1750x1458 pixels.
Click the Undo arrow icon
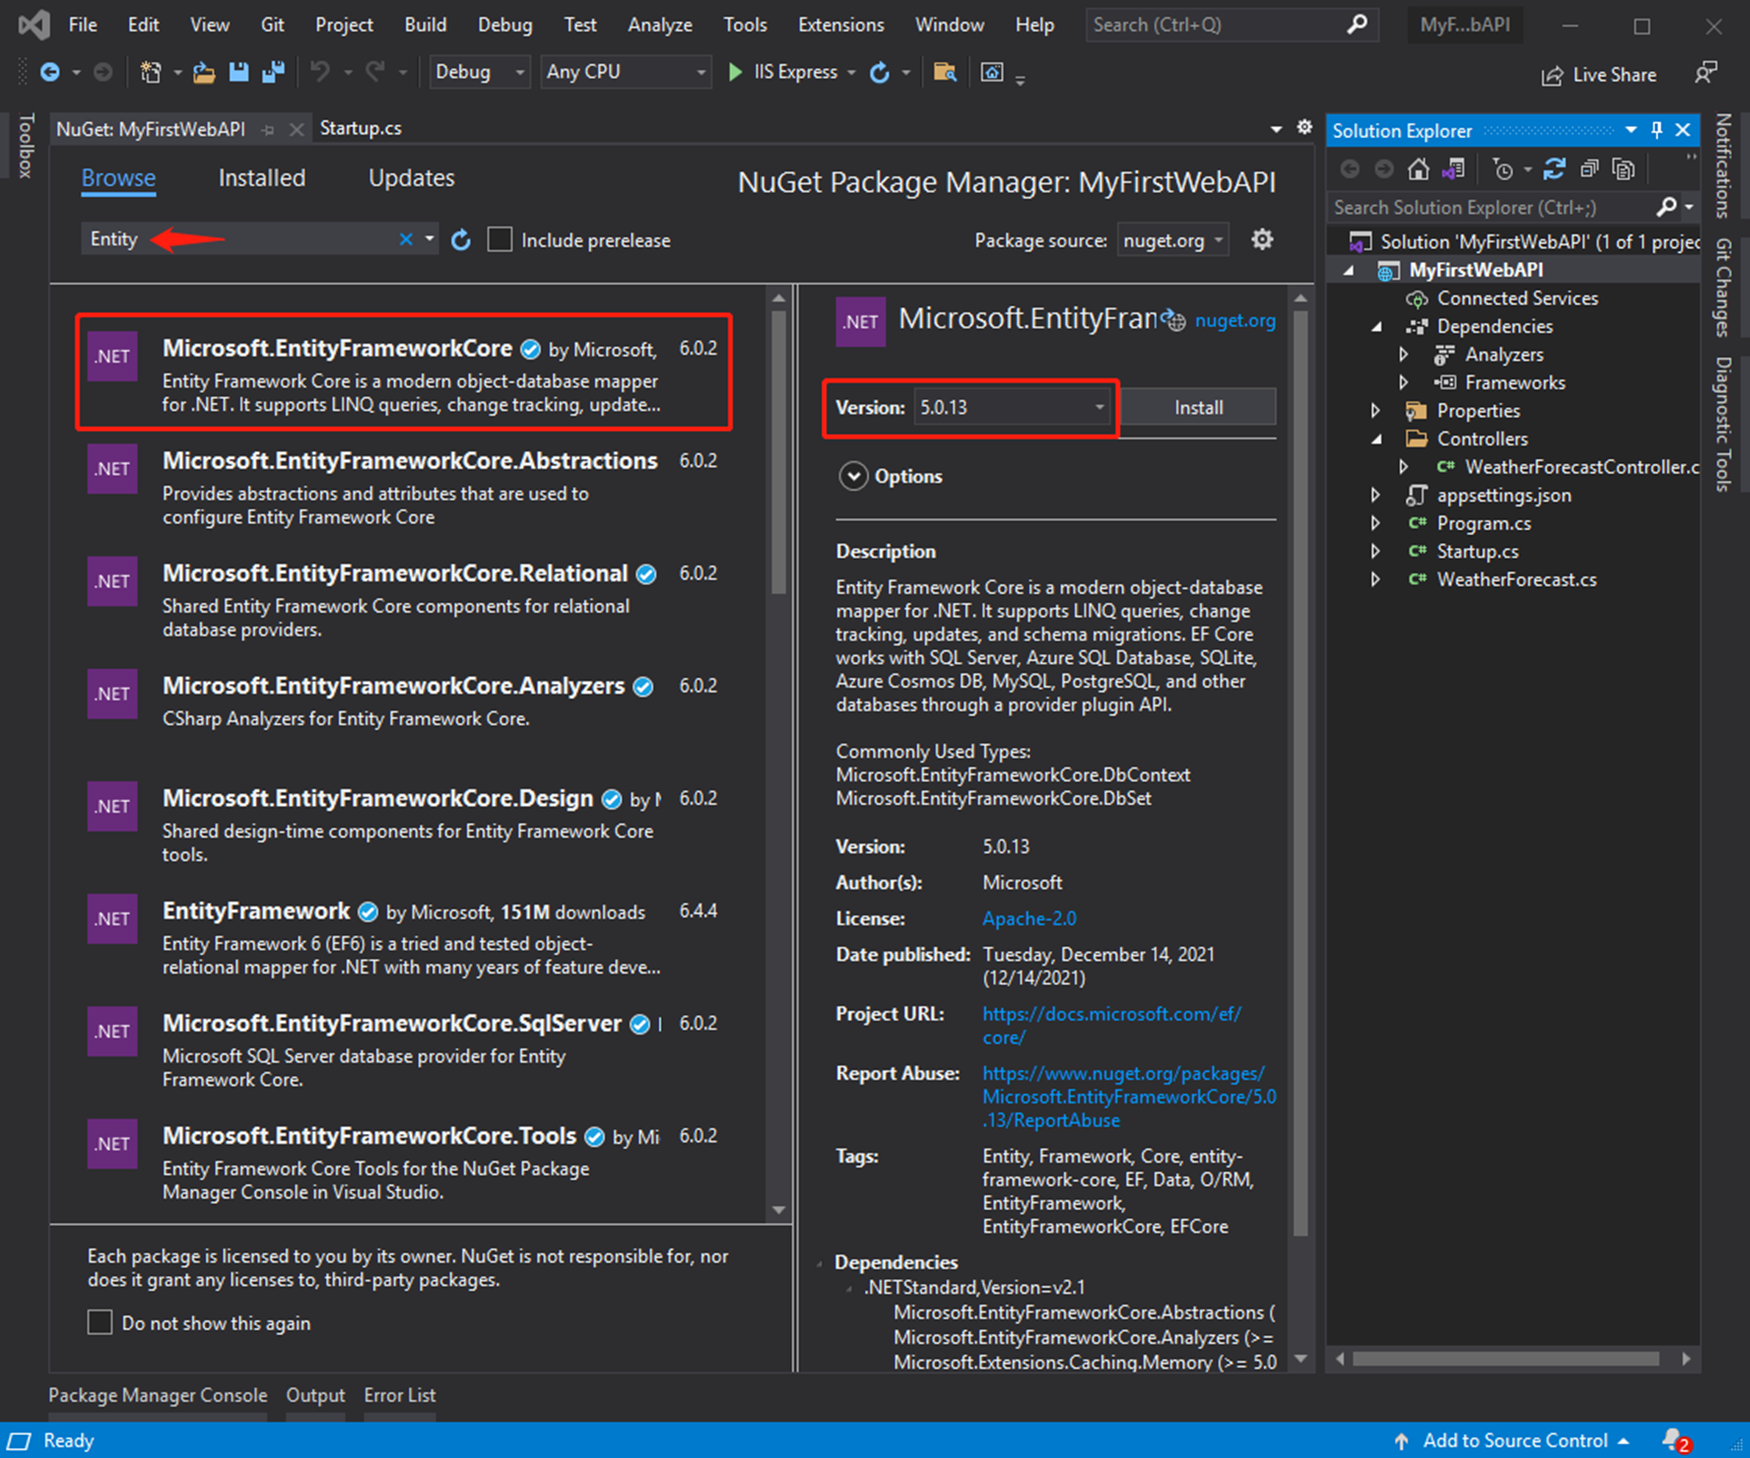pyautogui.click(x=320, y=72)
